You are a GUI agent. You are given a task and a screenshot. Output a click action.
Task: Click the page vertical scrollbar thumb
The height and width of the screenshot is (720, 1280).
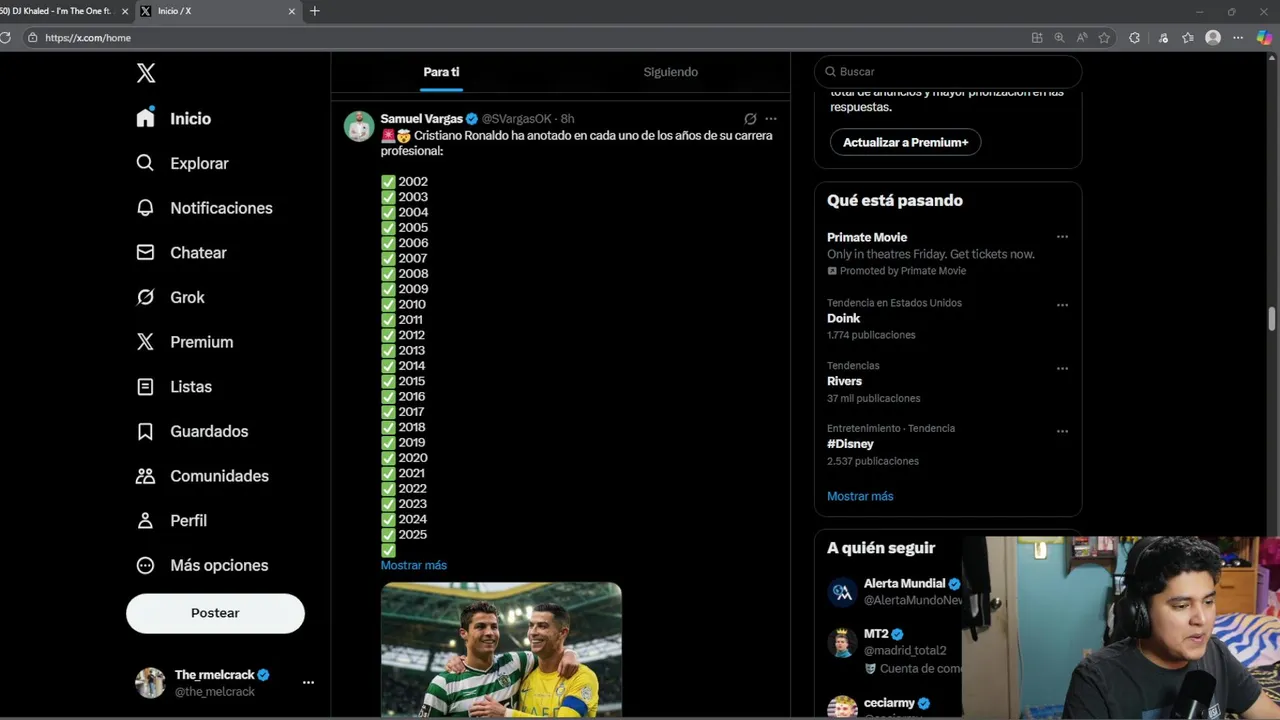pyautogui.click(x=1272, y=318)
